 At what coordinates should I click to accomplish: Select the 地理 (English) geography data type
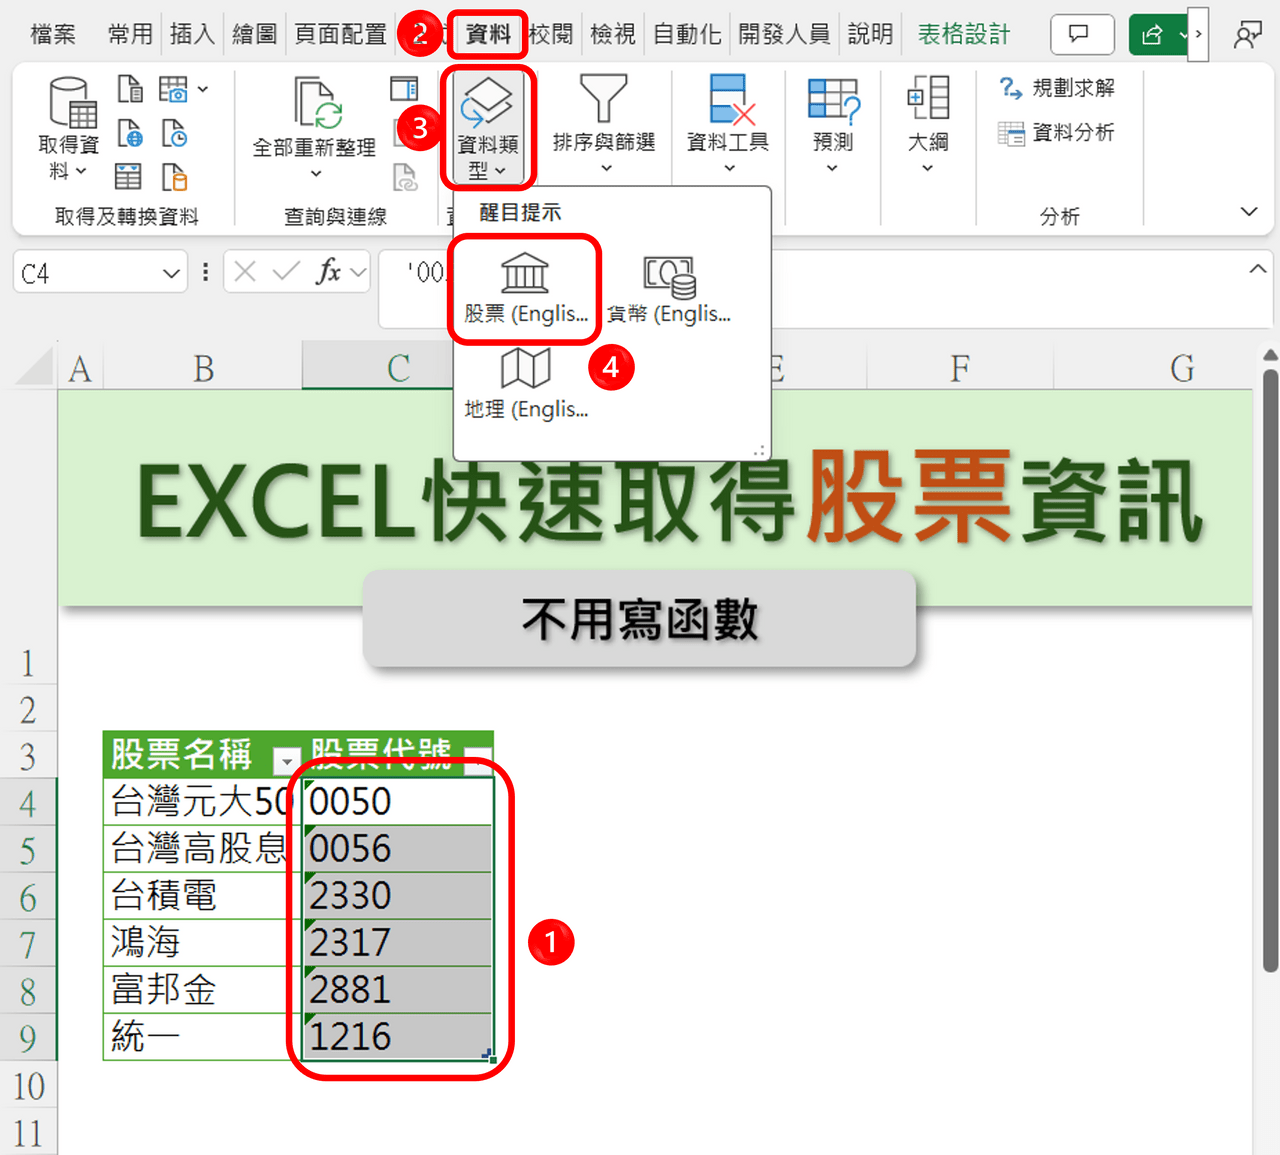(526, 384)
